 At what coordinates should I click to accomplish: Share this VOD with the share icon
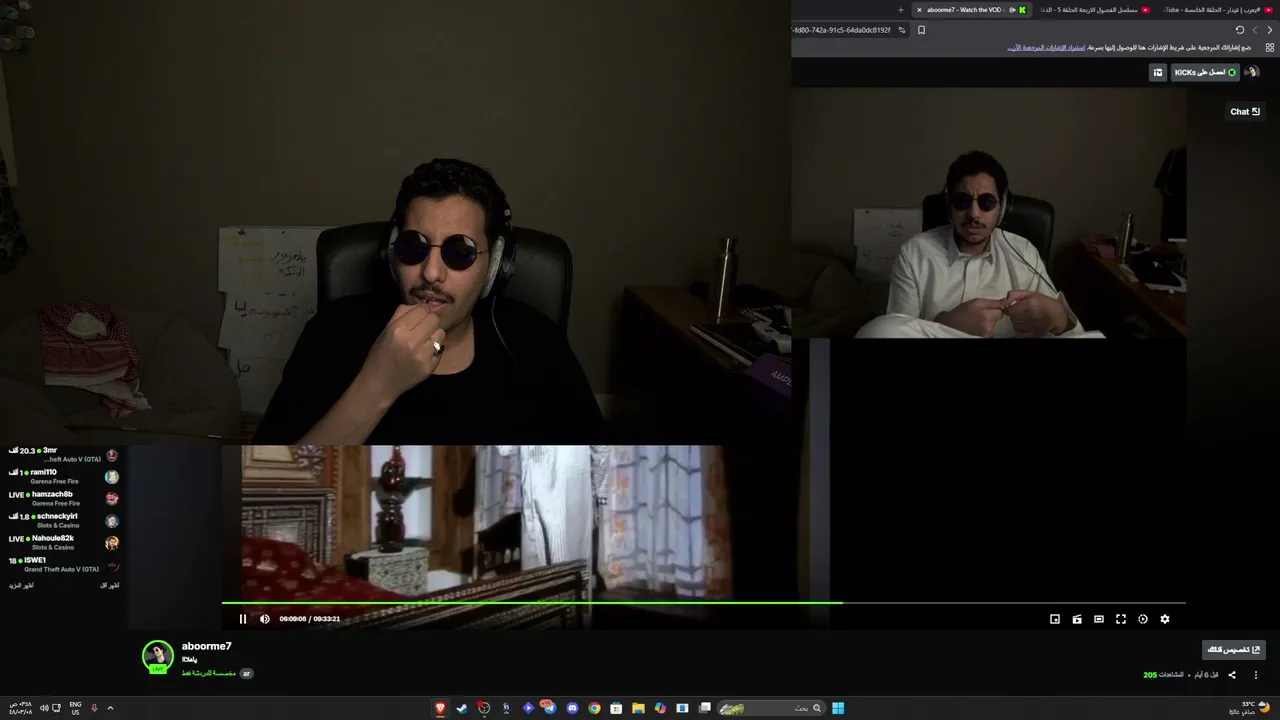(x=1232, y=675)
